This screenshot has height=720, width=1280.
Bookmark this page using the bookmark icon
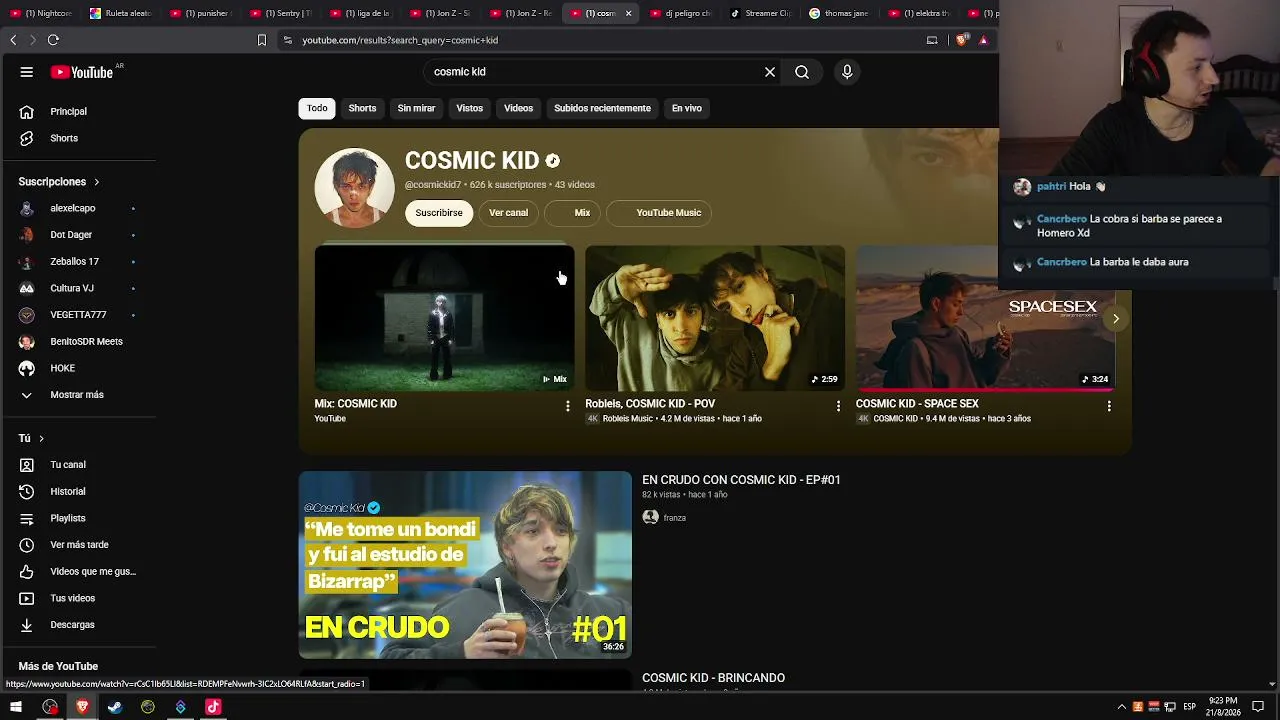coord(262,40)
